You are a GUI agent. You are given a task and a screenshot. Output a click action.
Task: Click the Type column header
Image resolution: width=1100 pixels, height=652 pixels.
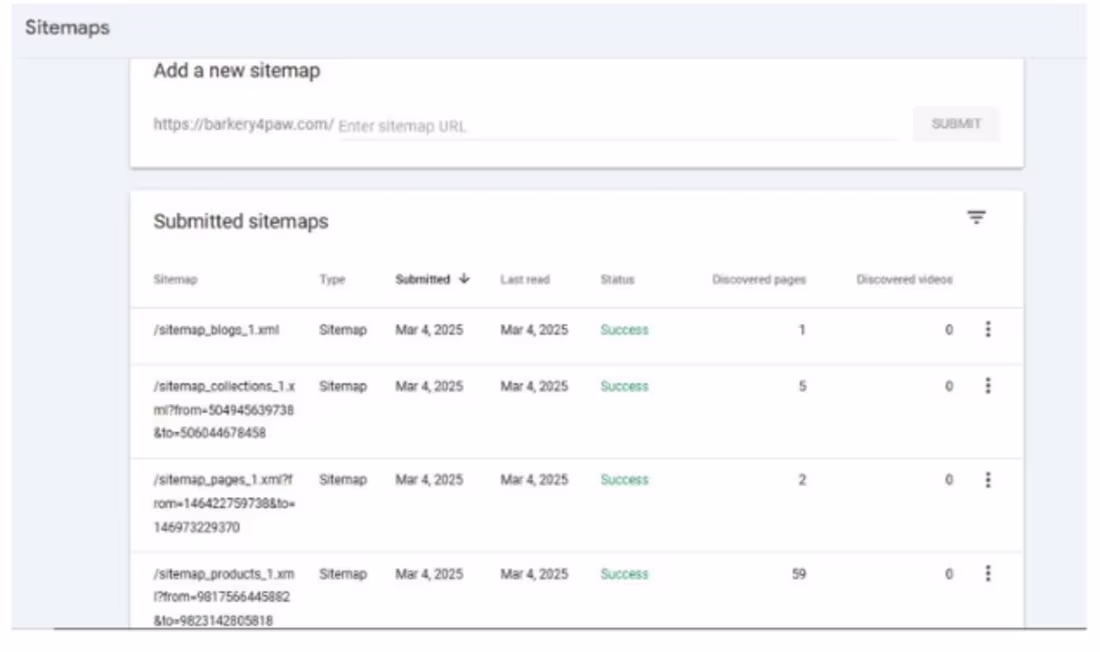point(333,279)
